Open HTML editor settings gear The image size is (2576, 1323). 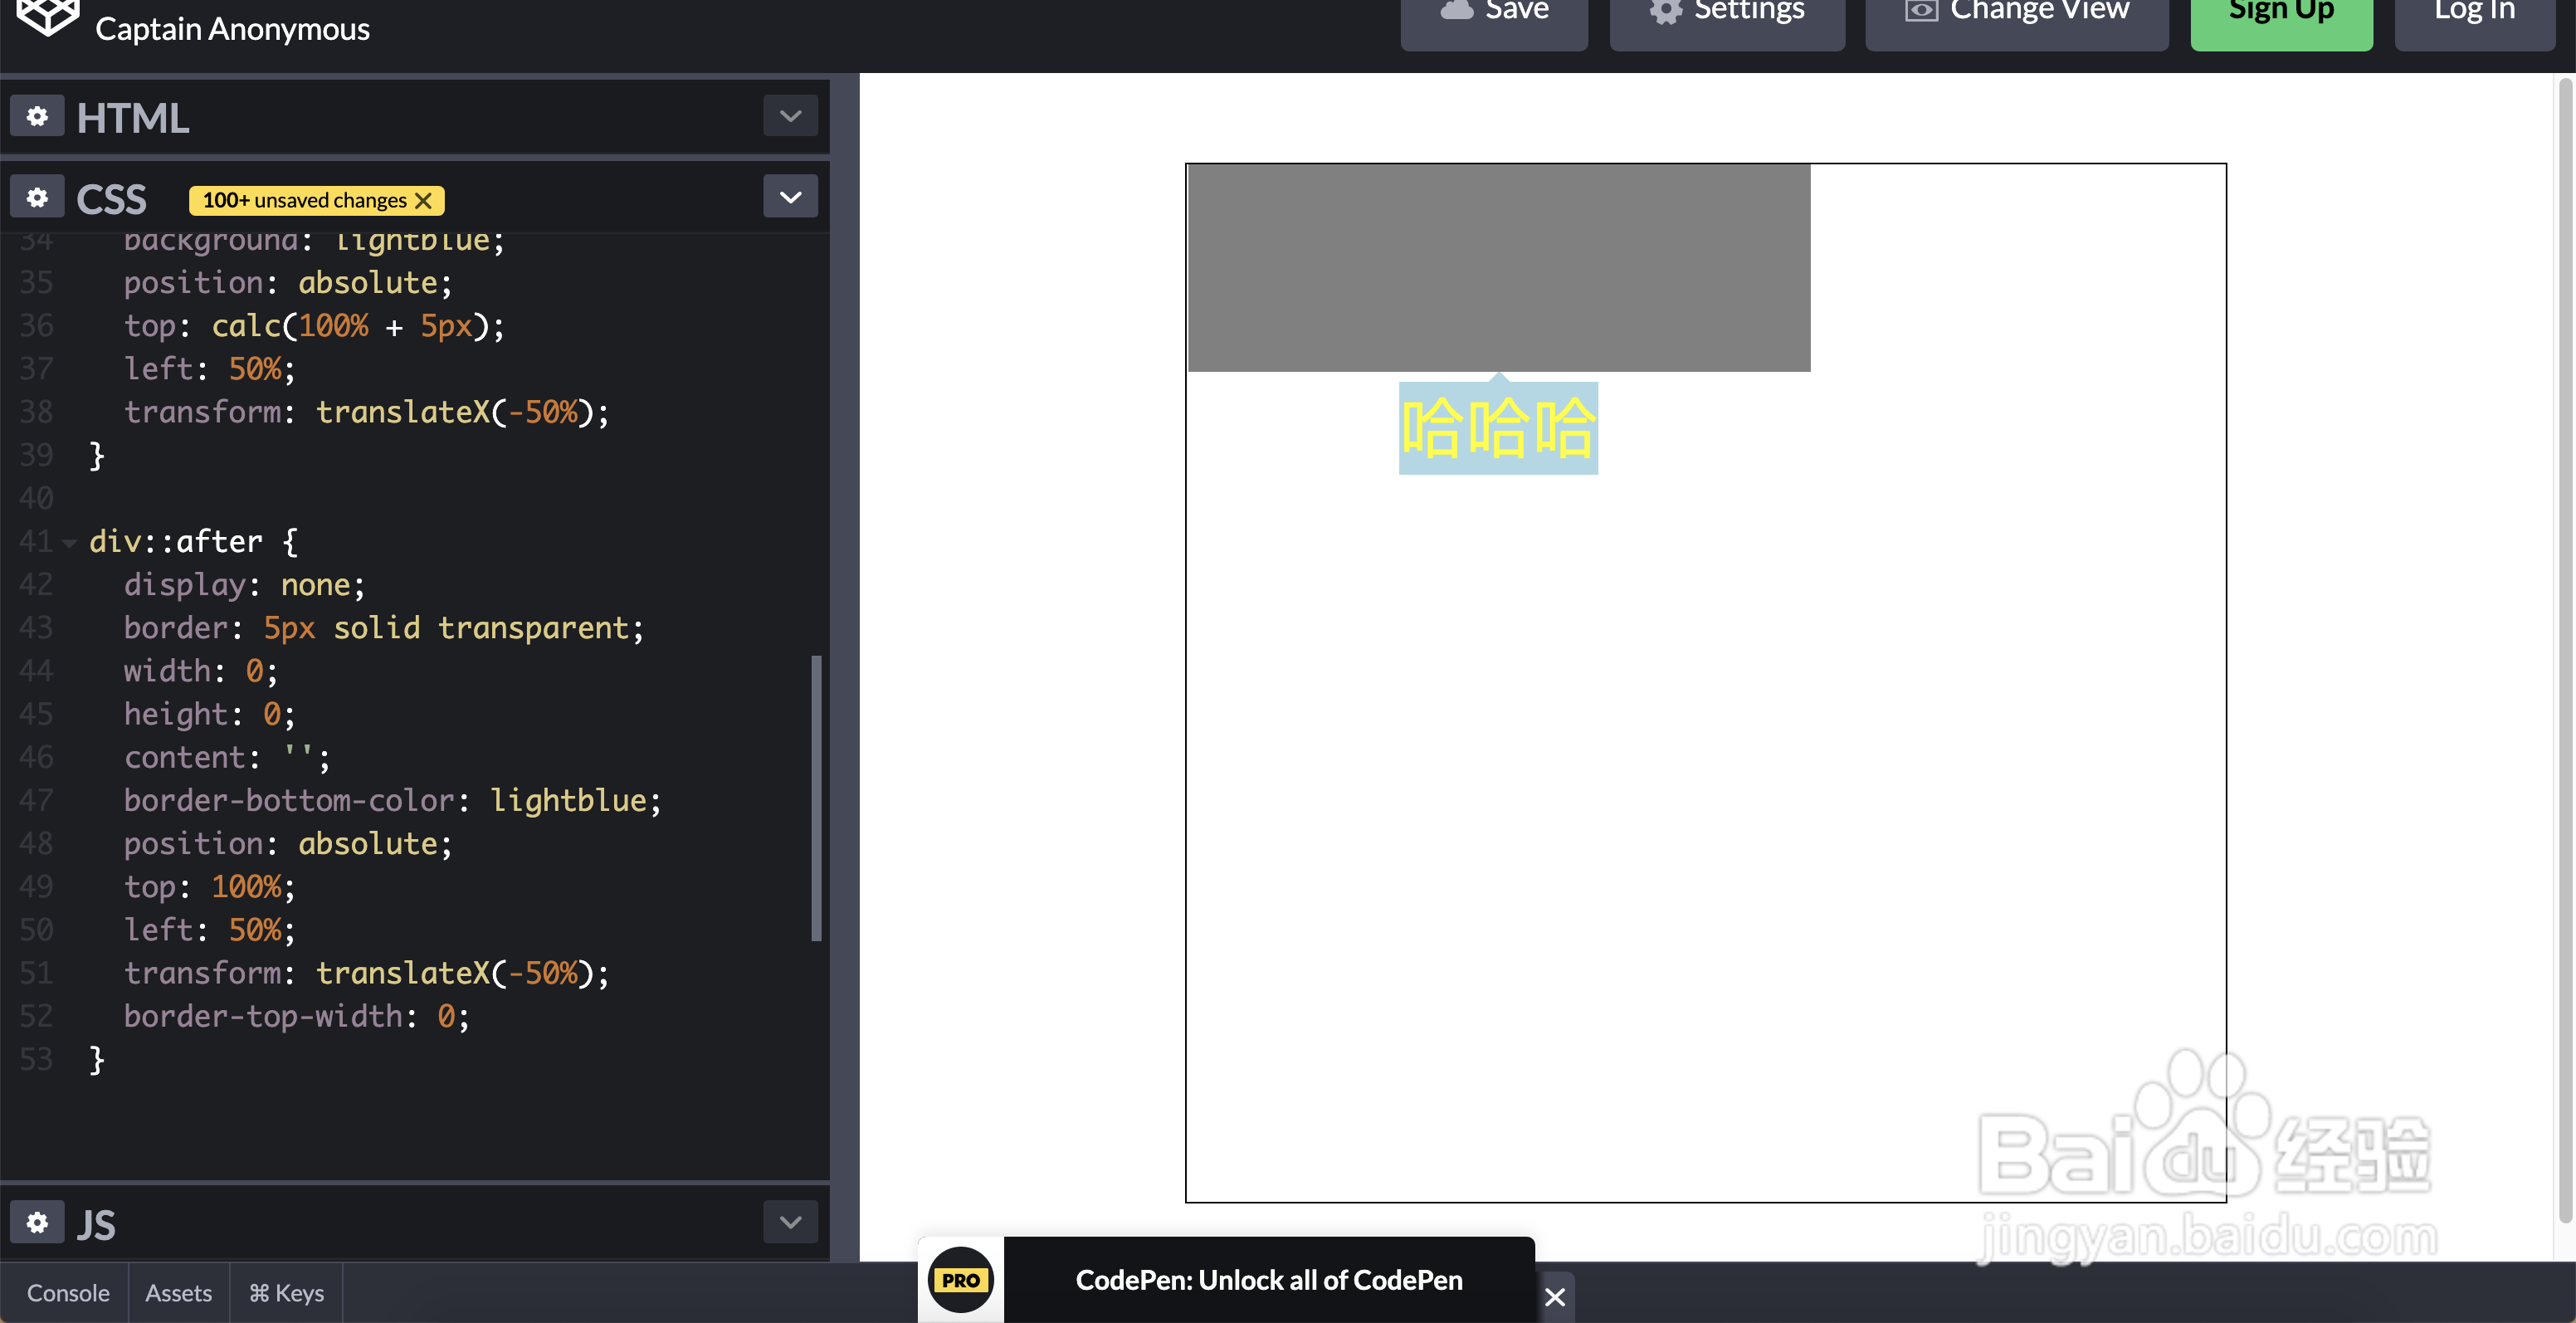click(x=37, y=117)
